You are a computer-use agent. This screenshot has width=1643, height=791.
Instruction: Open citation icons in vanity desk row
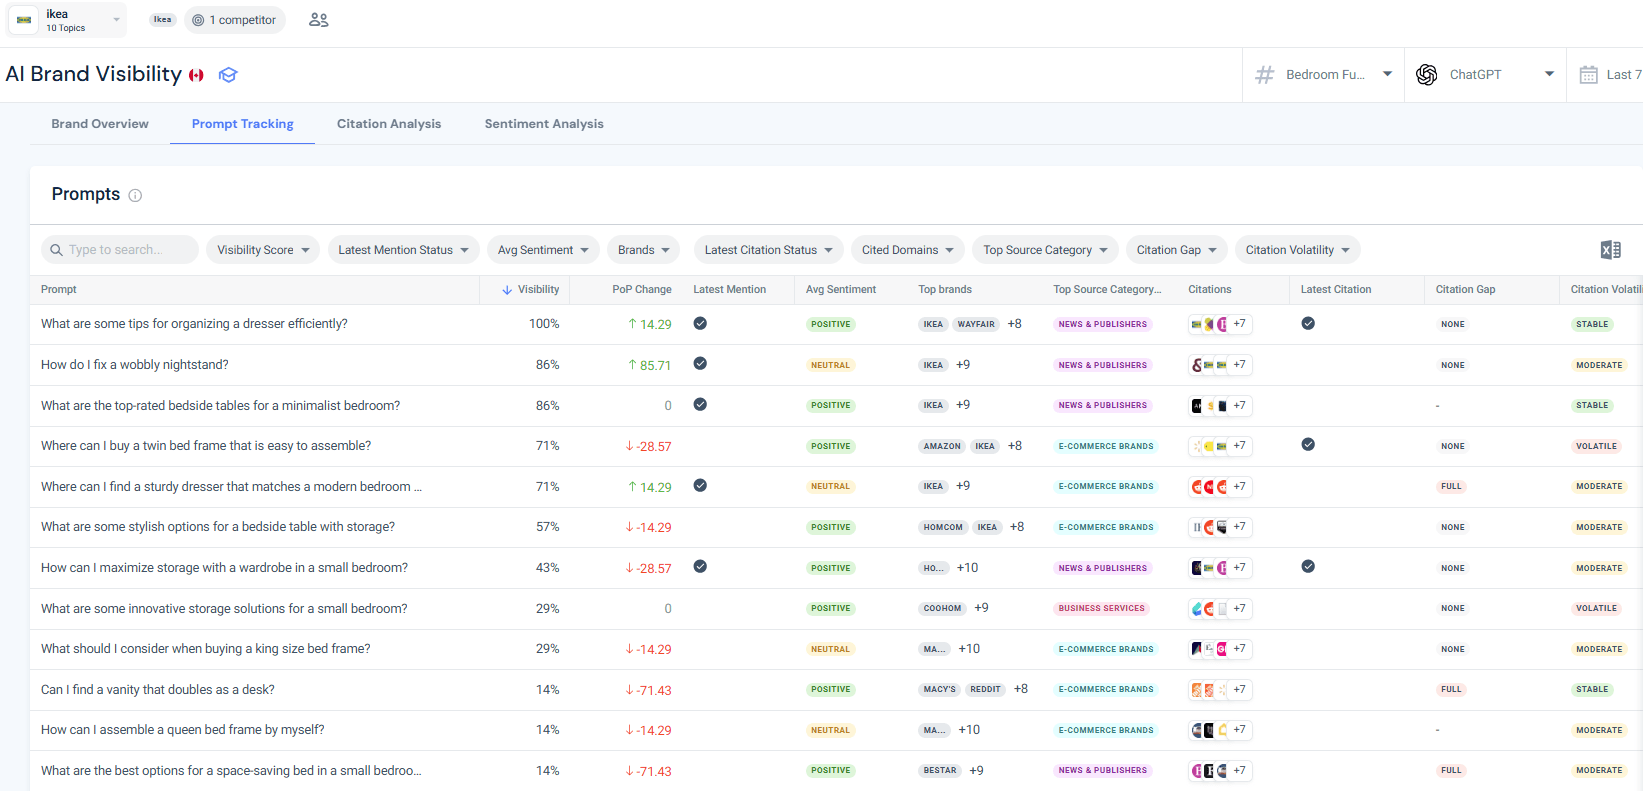1220,690
